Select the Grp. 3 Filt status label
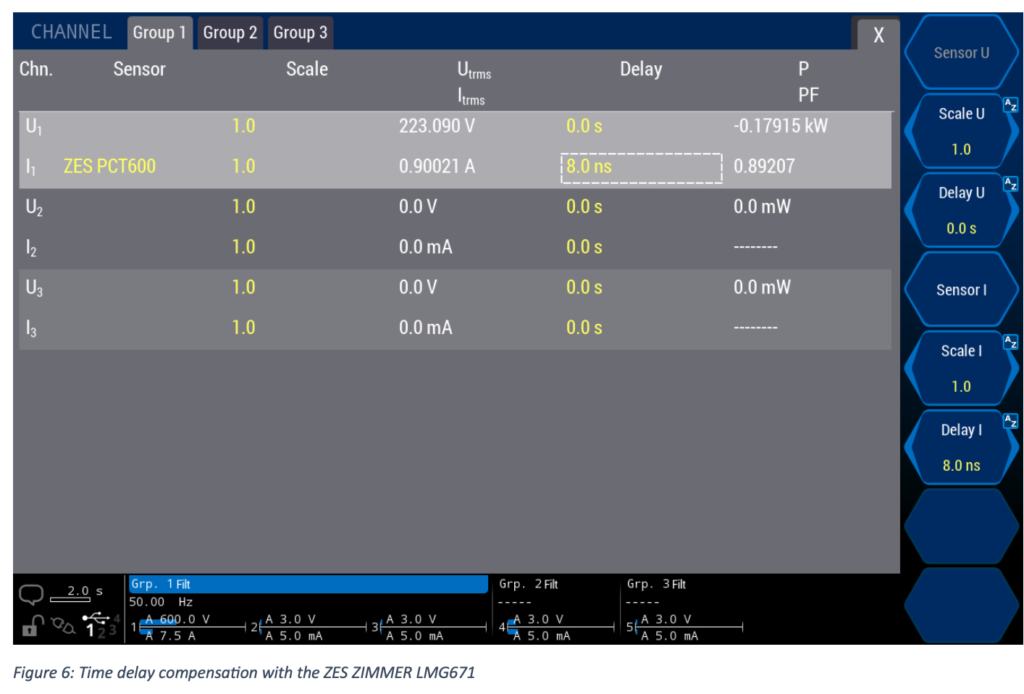Screen dimensions: 1024x694 [x=656, y=584]
